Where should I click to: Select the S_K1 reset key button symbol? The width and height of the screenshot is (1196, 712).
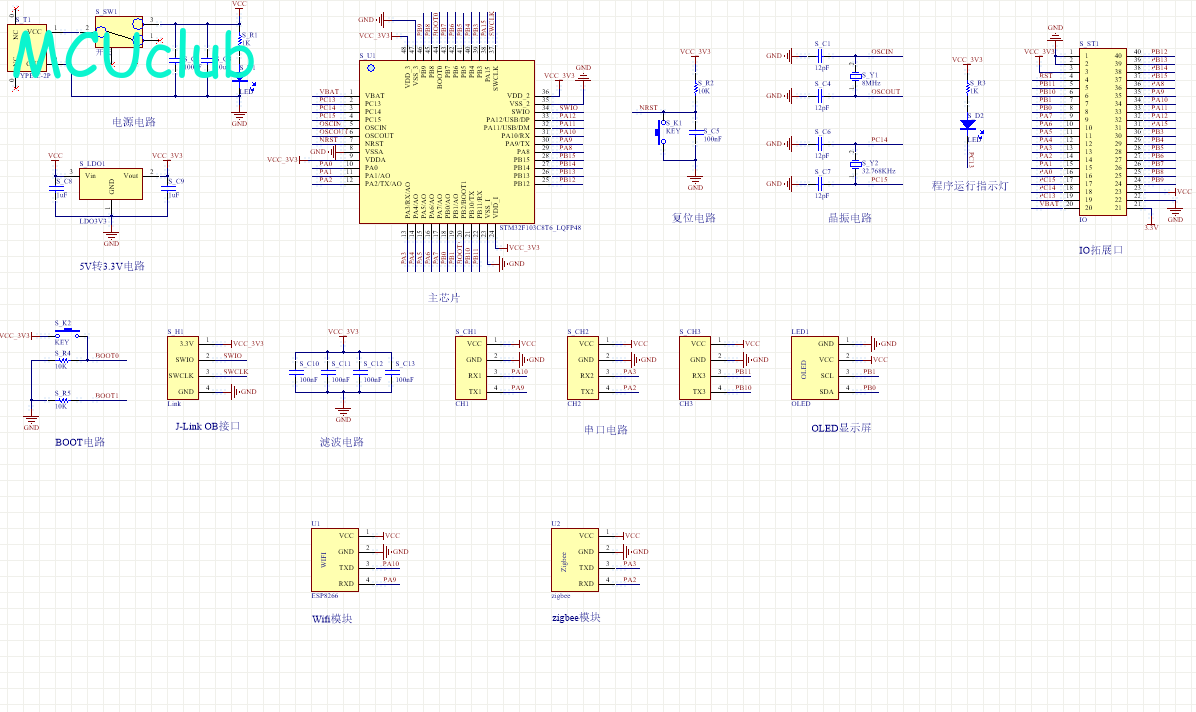tap(662, 134)
